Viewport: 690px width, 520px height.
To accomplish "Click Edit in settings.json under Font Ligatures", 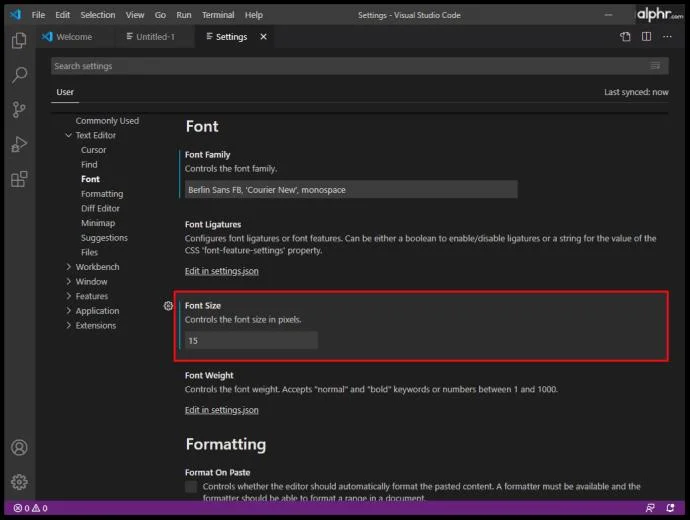I will [x=221, y=271].
